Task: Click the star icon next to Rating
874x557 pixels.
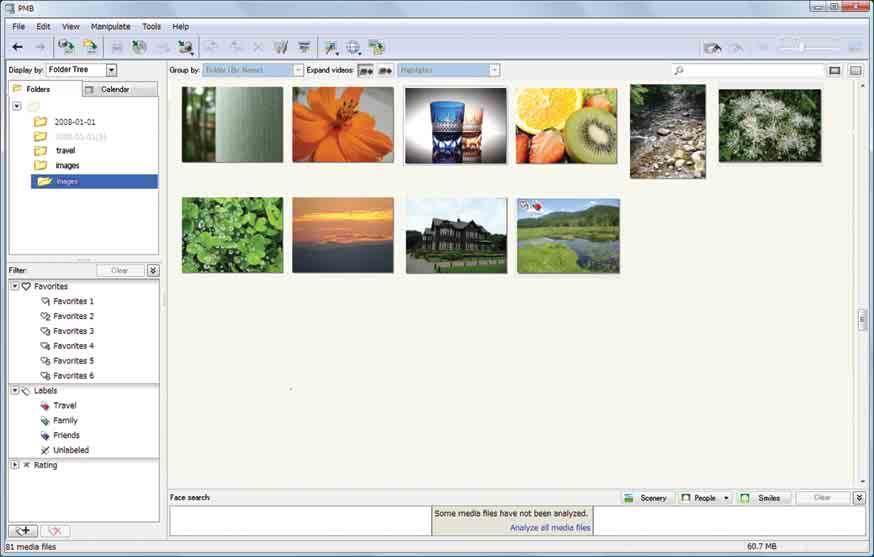Action: click(x=26, y=465)
